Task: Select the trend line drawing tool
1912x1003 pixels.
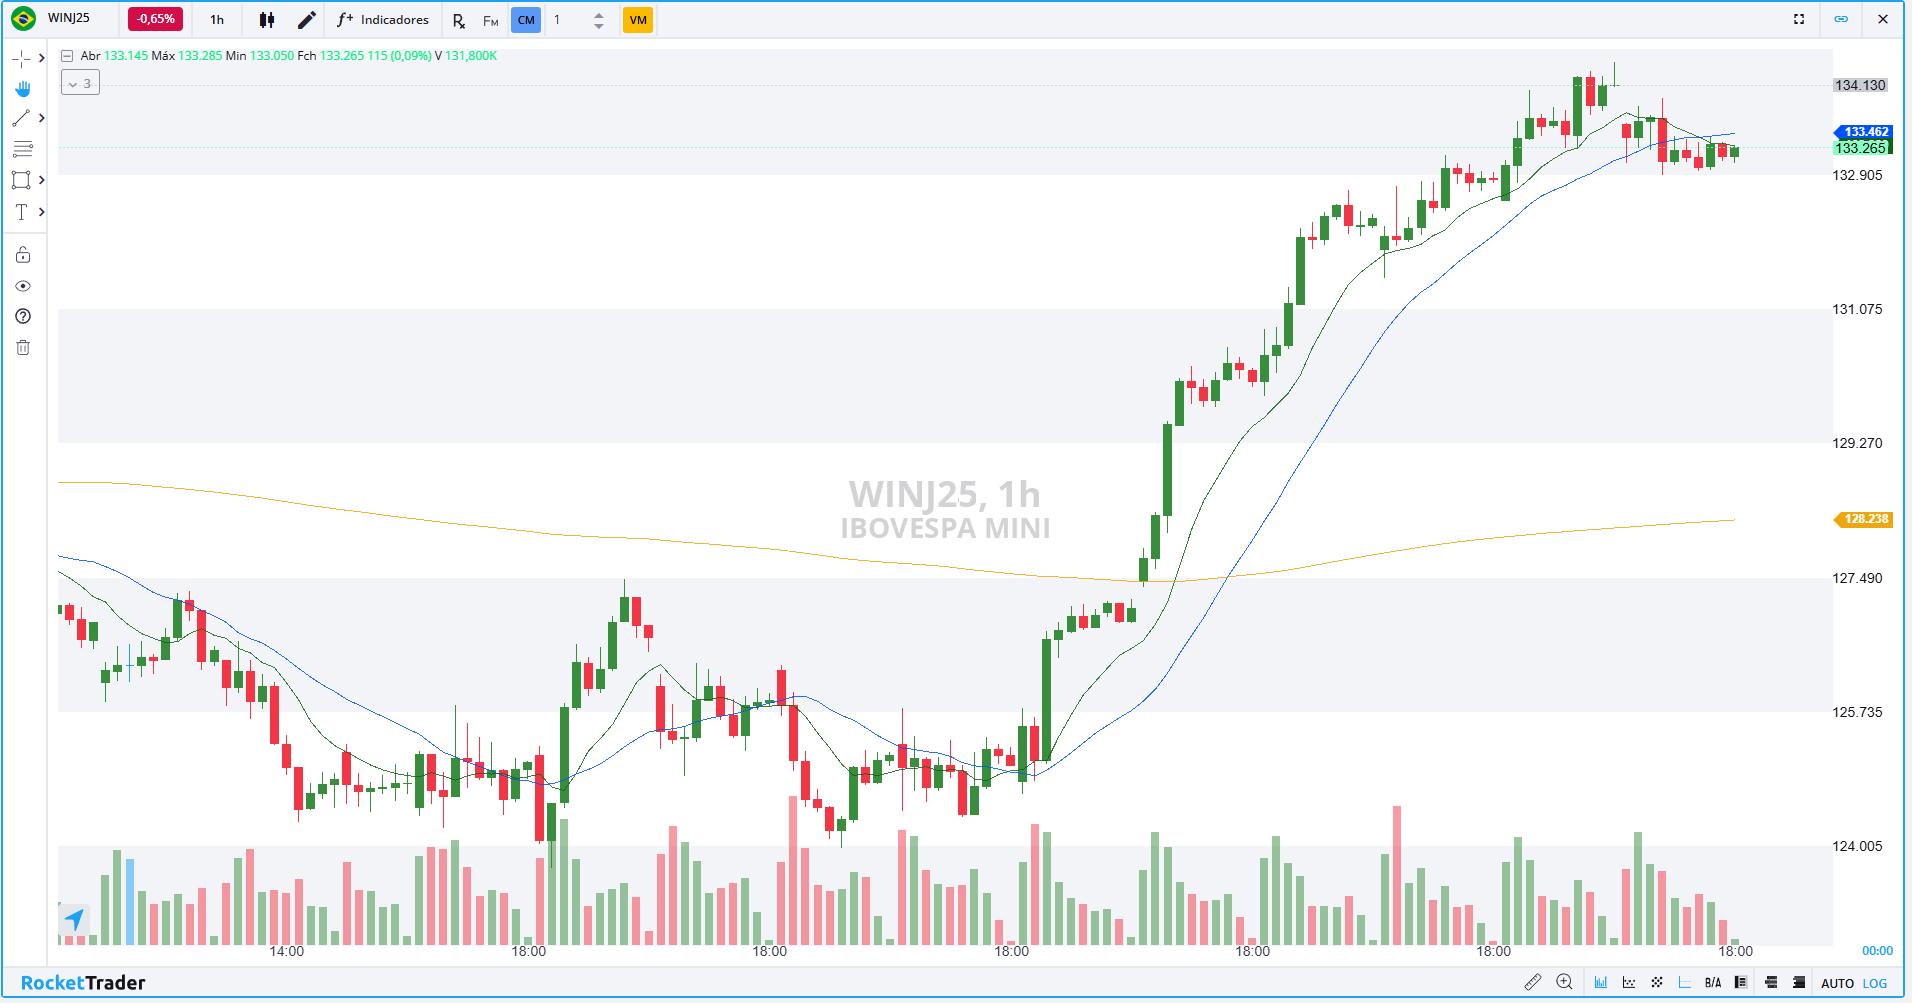Action: [21, 118]
